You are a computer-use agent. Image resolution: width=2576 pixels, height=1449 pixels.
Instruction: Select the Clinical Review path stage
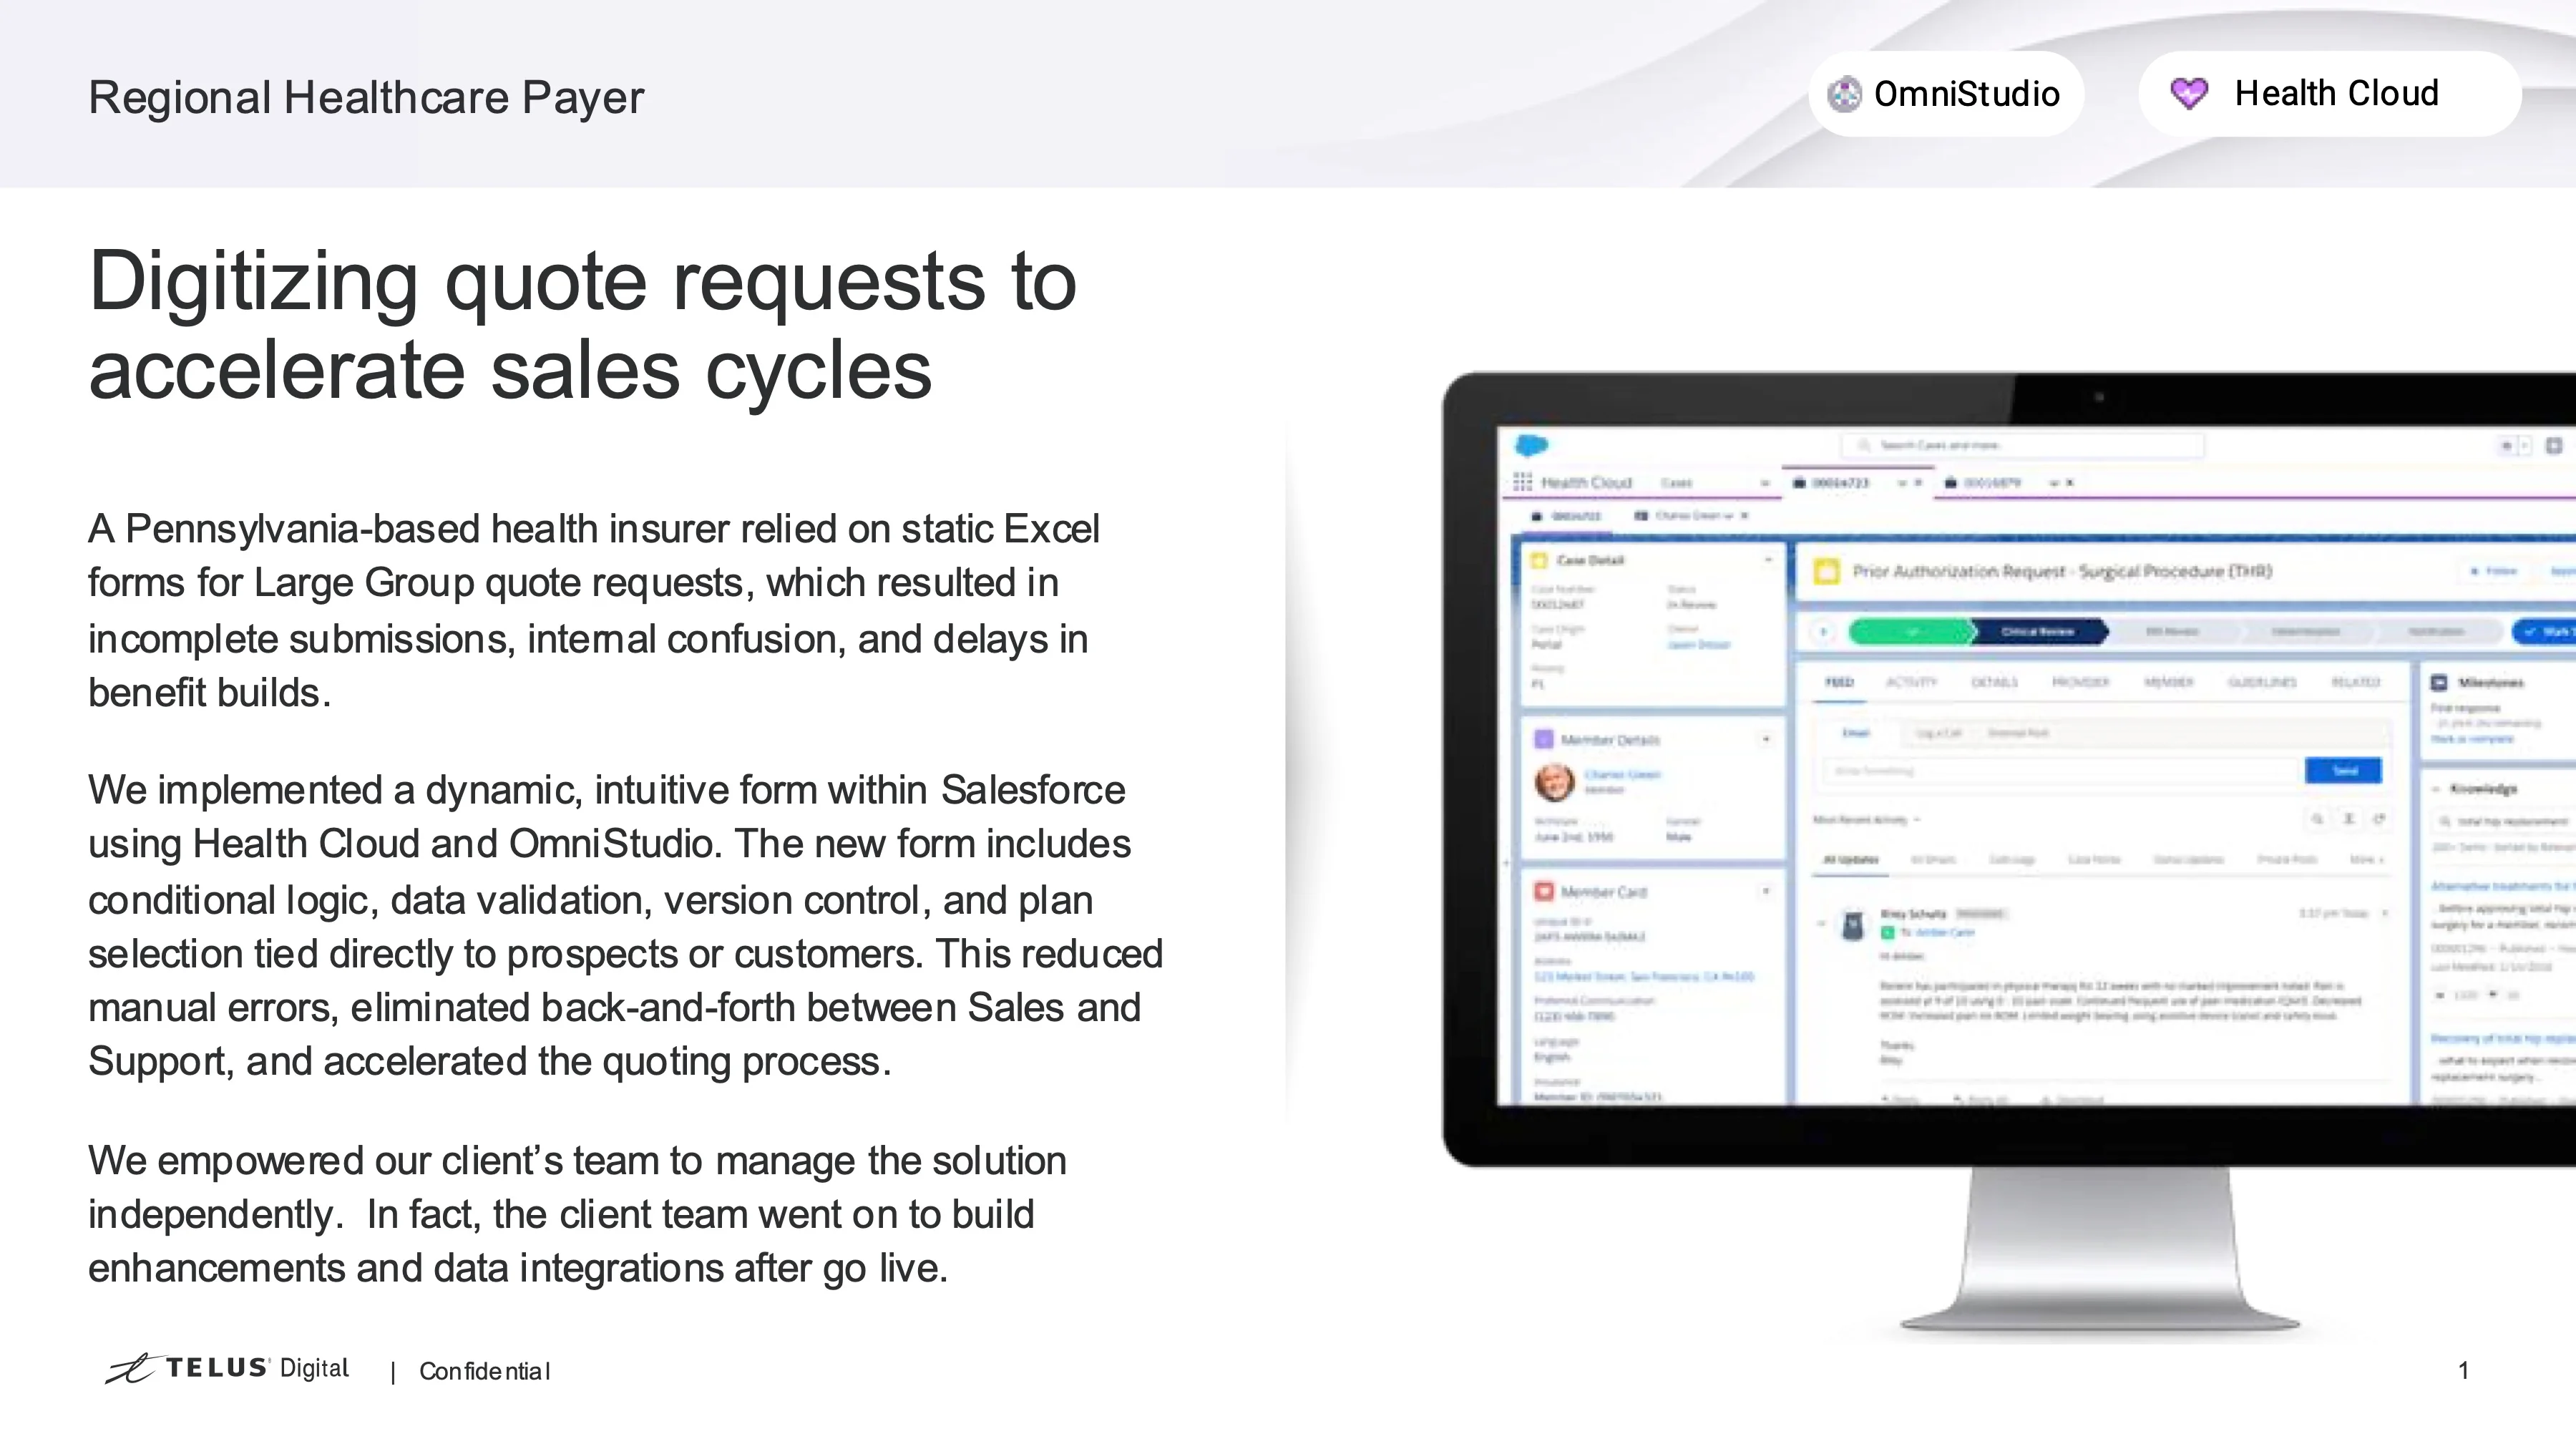[x=2038, y=632]
